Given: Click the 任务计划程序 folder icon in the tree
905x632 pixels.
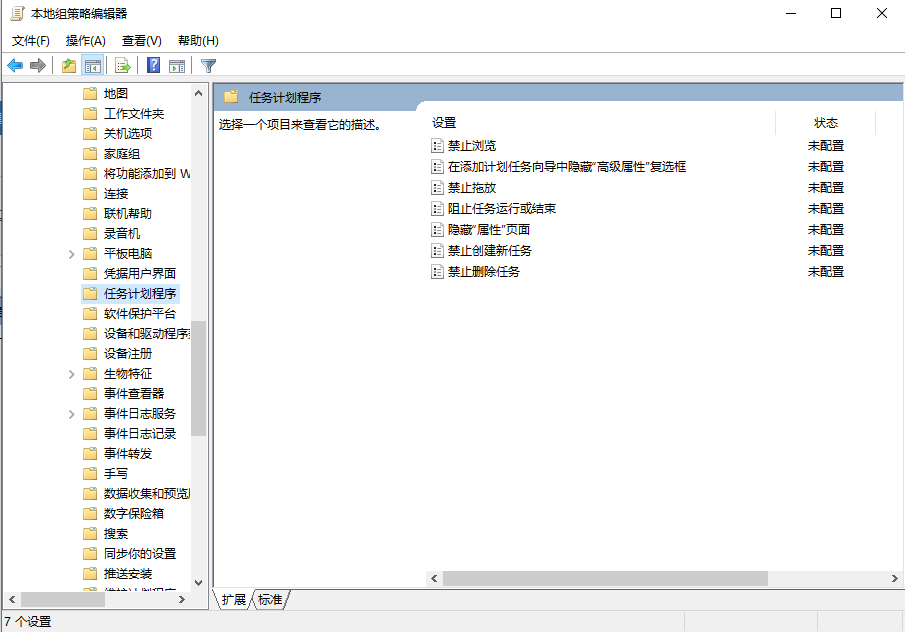Looking at the screenshot, I should click(88, 293).
